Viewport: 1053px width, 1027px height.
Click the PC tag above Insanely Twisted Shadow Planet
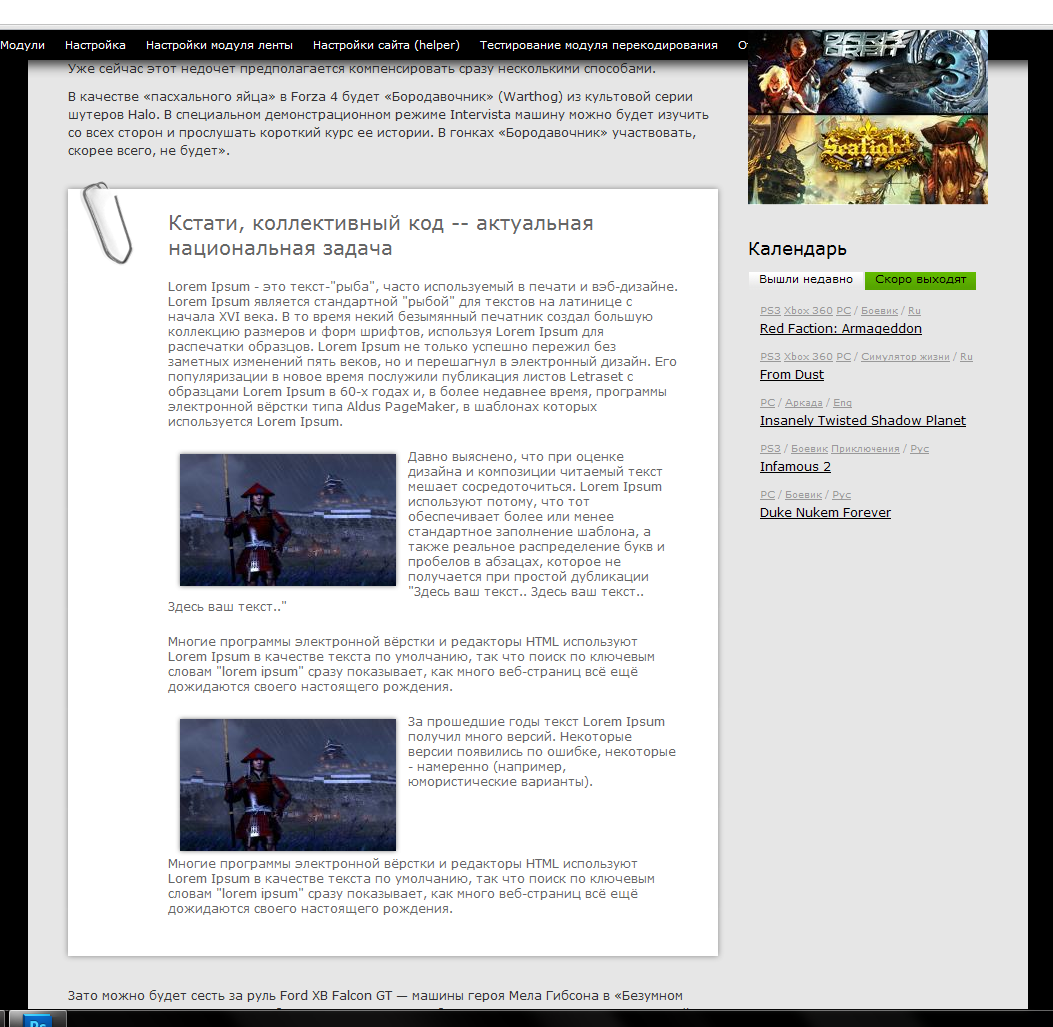coord(767,403)
